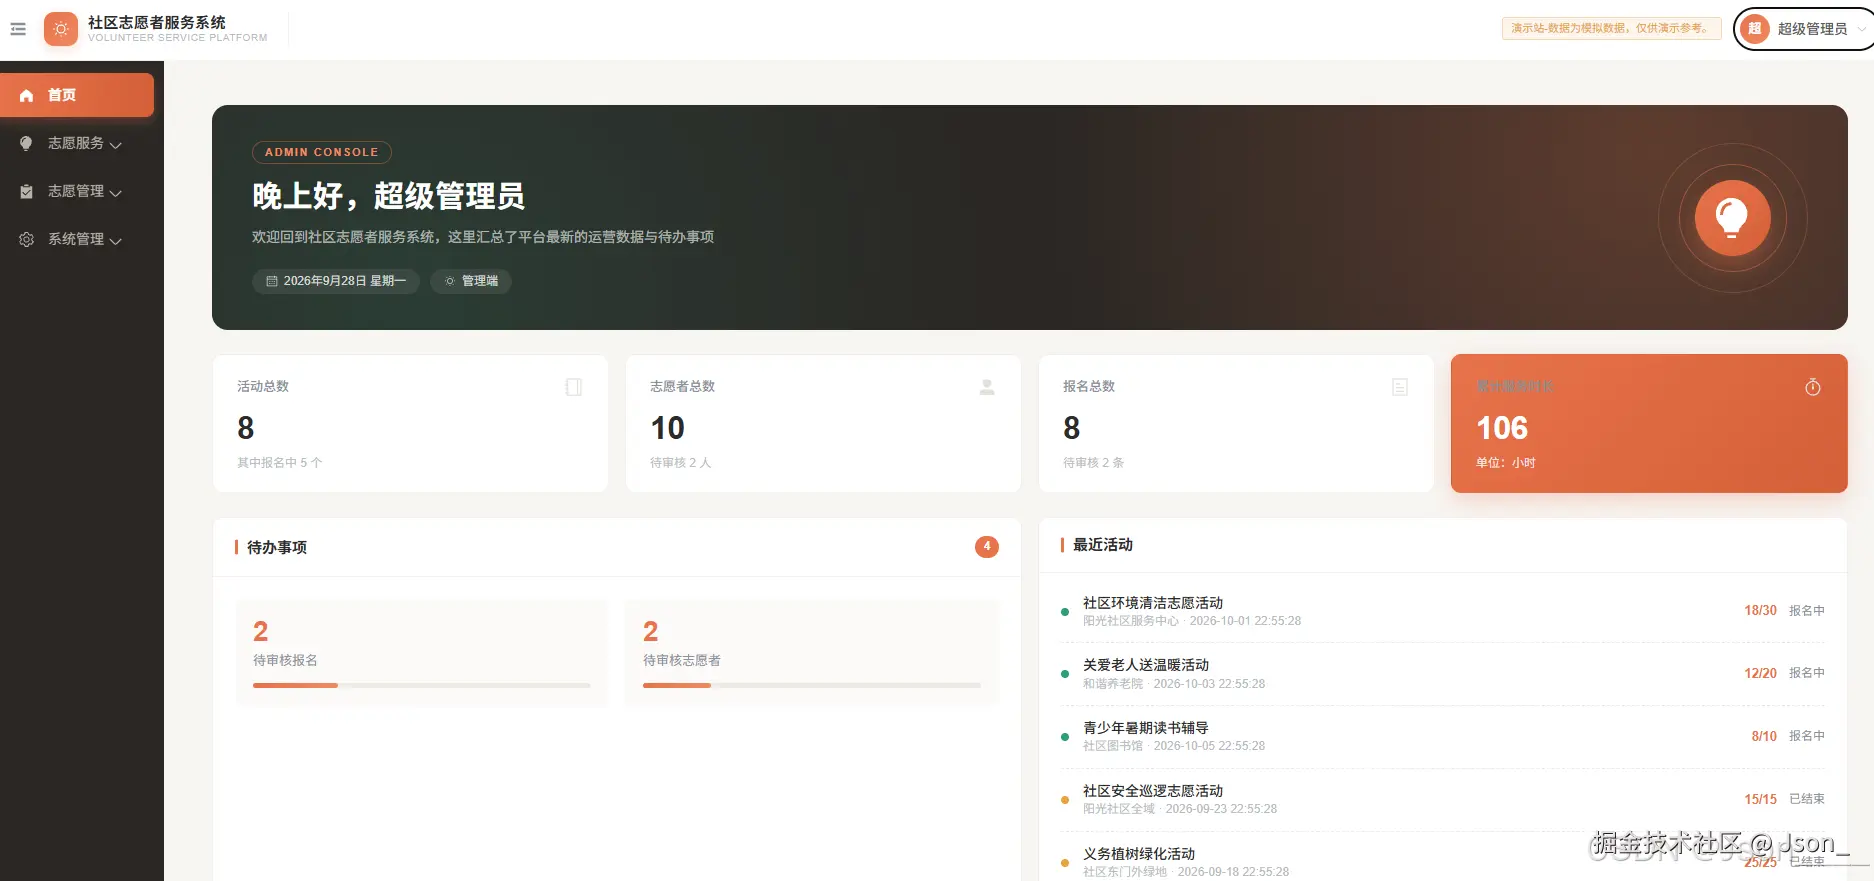Click the calendar icon beside the date
The image size is (1874, 881).
pyautogui.click(x=272, y=281)
